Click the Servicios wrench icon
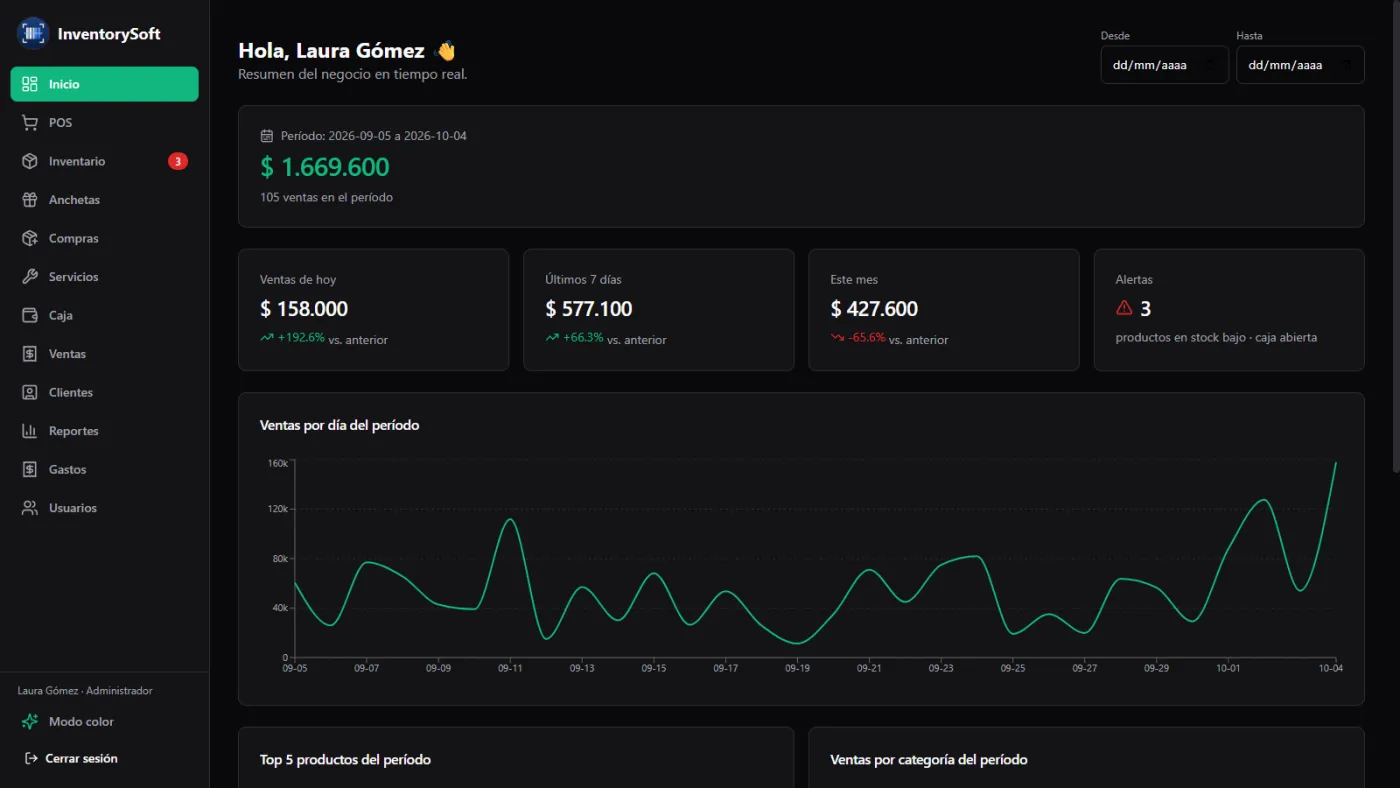Image resolution: width=1400 pixels, height=788 pixels. 30,277
